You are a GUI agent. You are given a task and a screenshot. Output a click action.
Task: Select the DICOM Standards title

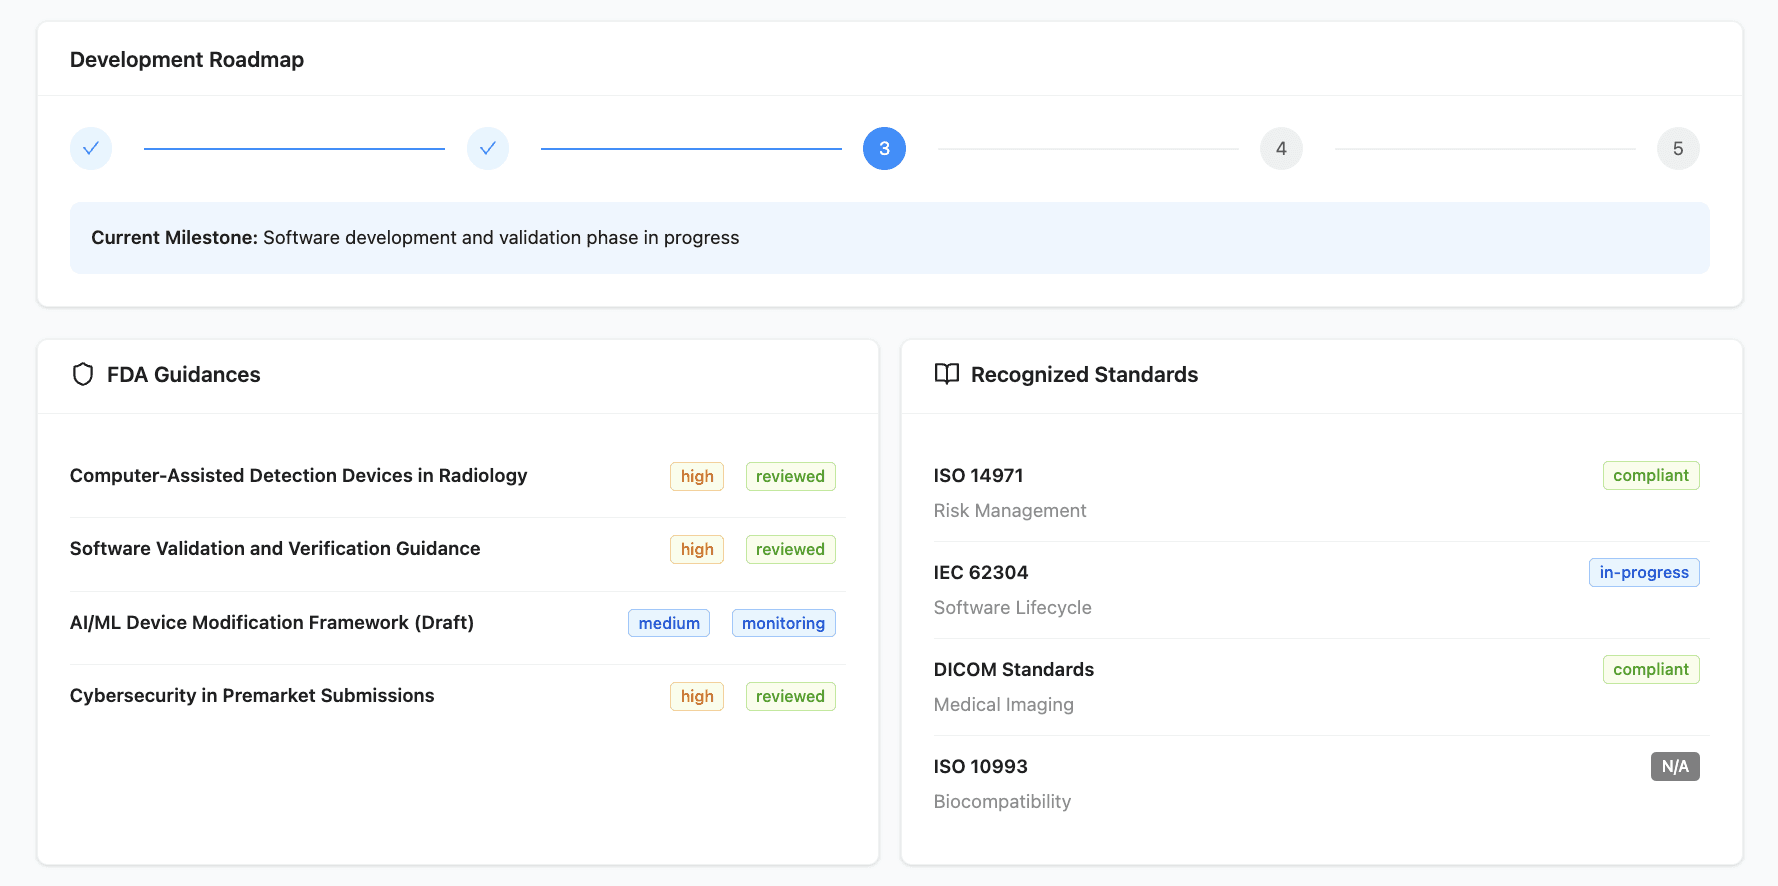(1014, 670)
